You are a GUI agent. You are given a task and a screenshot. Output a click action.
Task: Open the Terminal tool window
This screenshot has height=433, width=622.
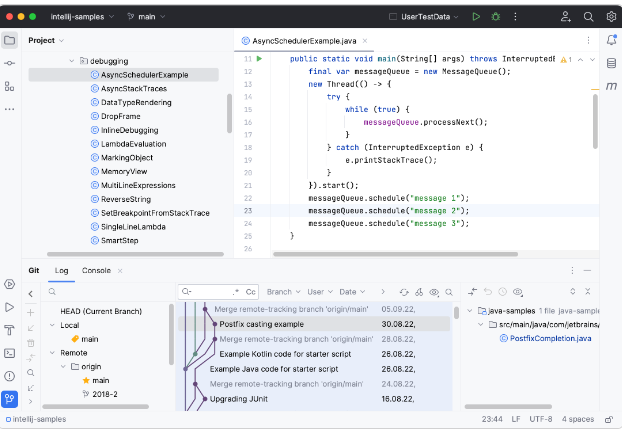pyautogui.click(x=10, y=353)
